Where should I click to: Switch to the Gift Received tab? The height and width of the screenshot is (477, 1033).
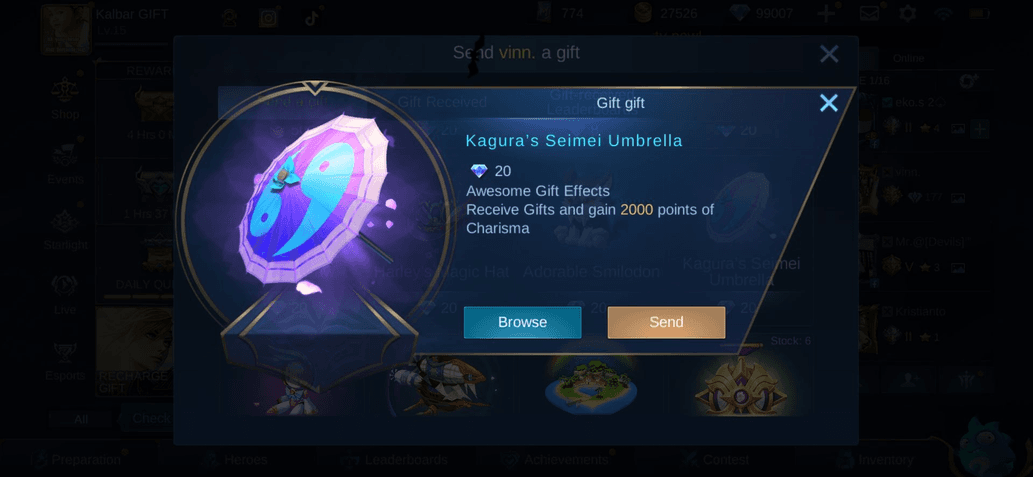442,102
